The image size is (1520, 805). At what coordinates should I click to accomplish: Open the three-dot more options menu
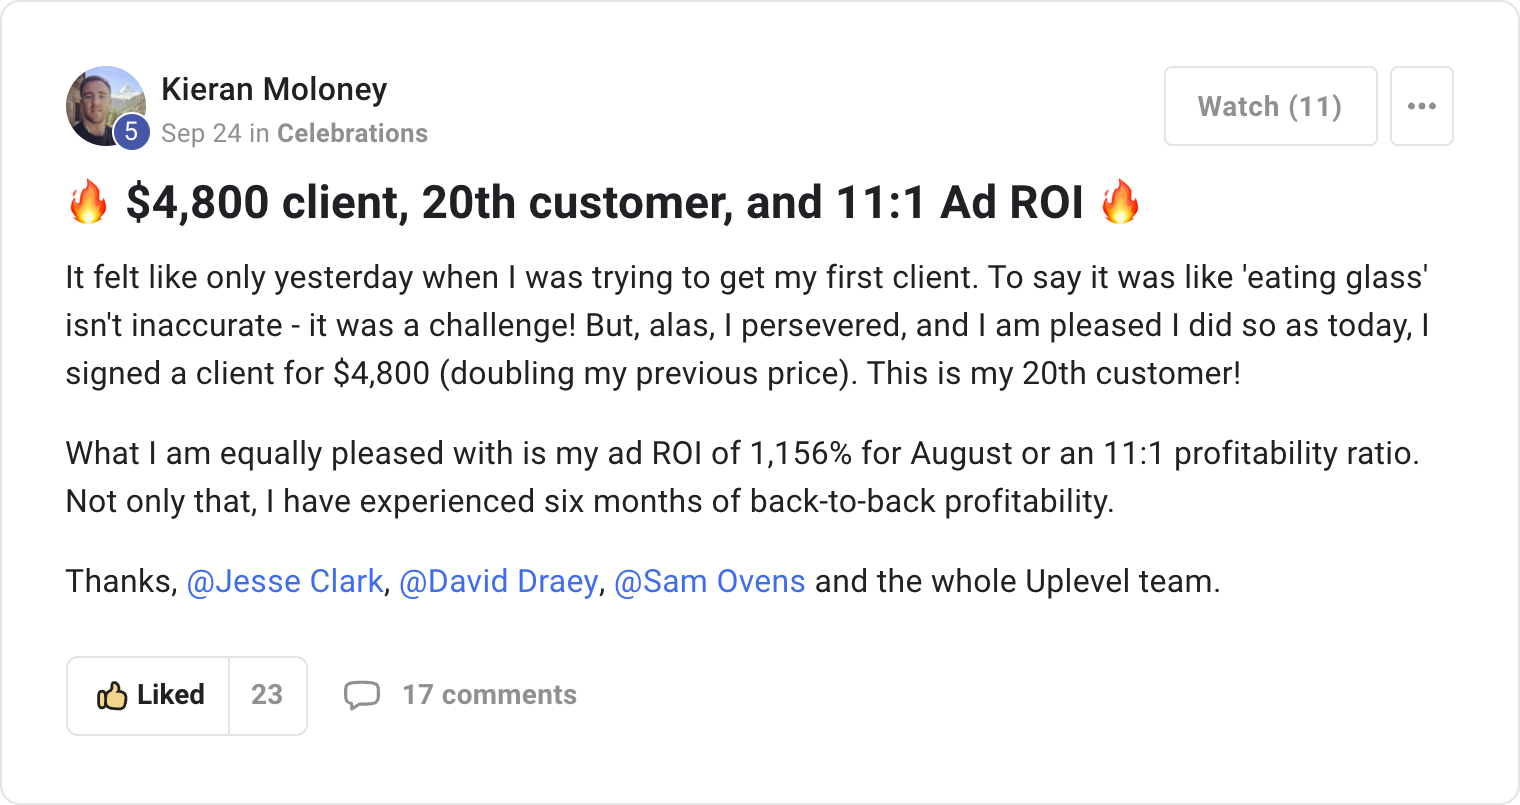coord(1421,106)
